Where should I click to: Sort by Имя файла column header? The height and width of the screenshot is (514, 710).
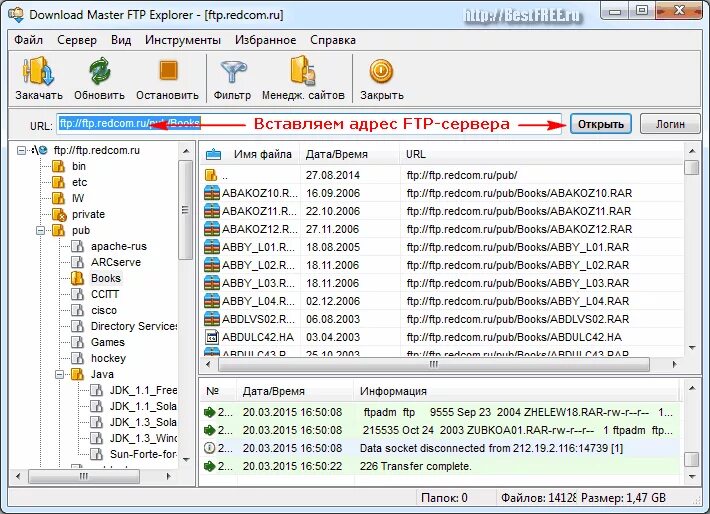pyautogui.click(x=250, y=154)
